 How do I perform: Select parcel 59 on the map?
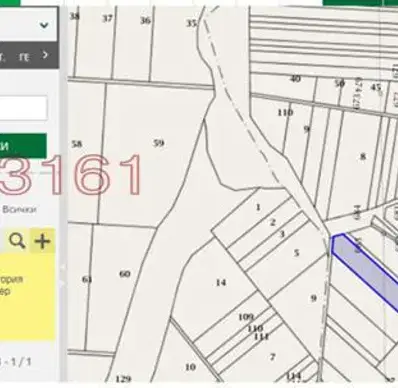159,143
